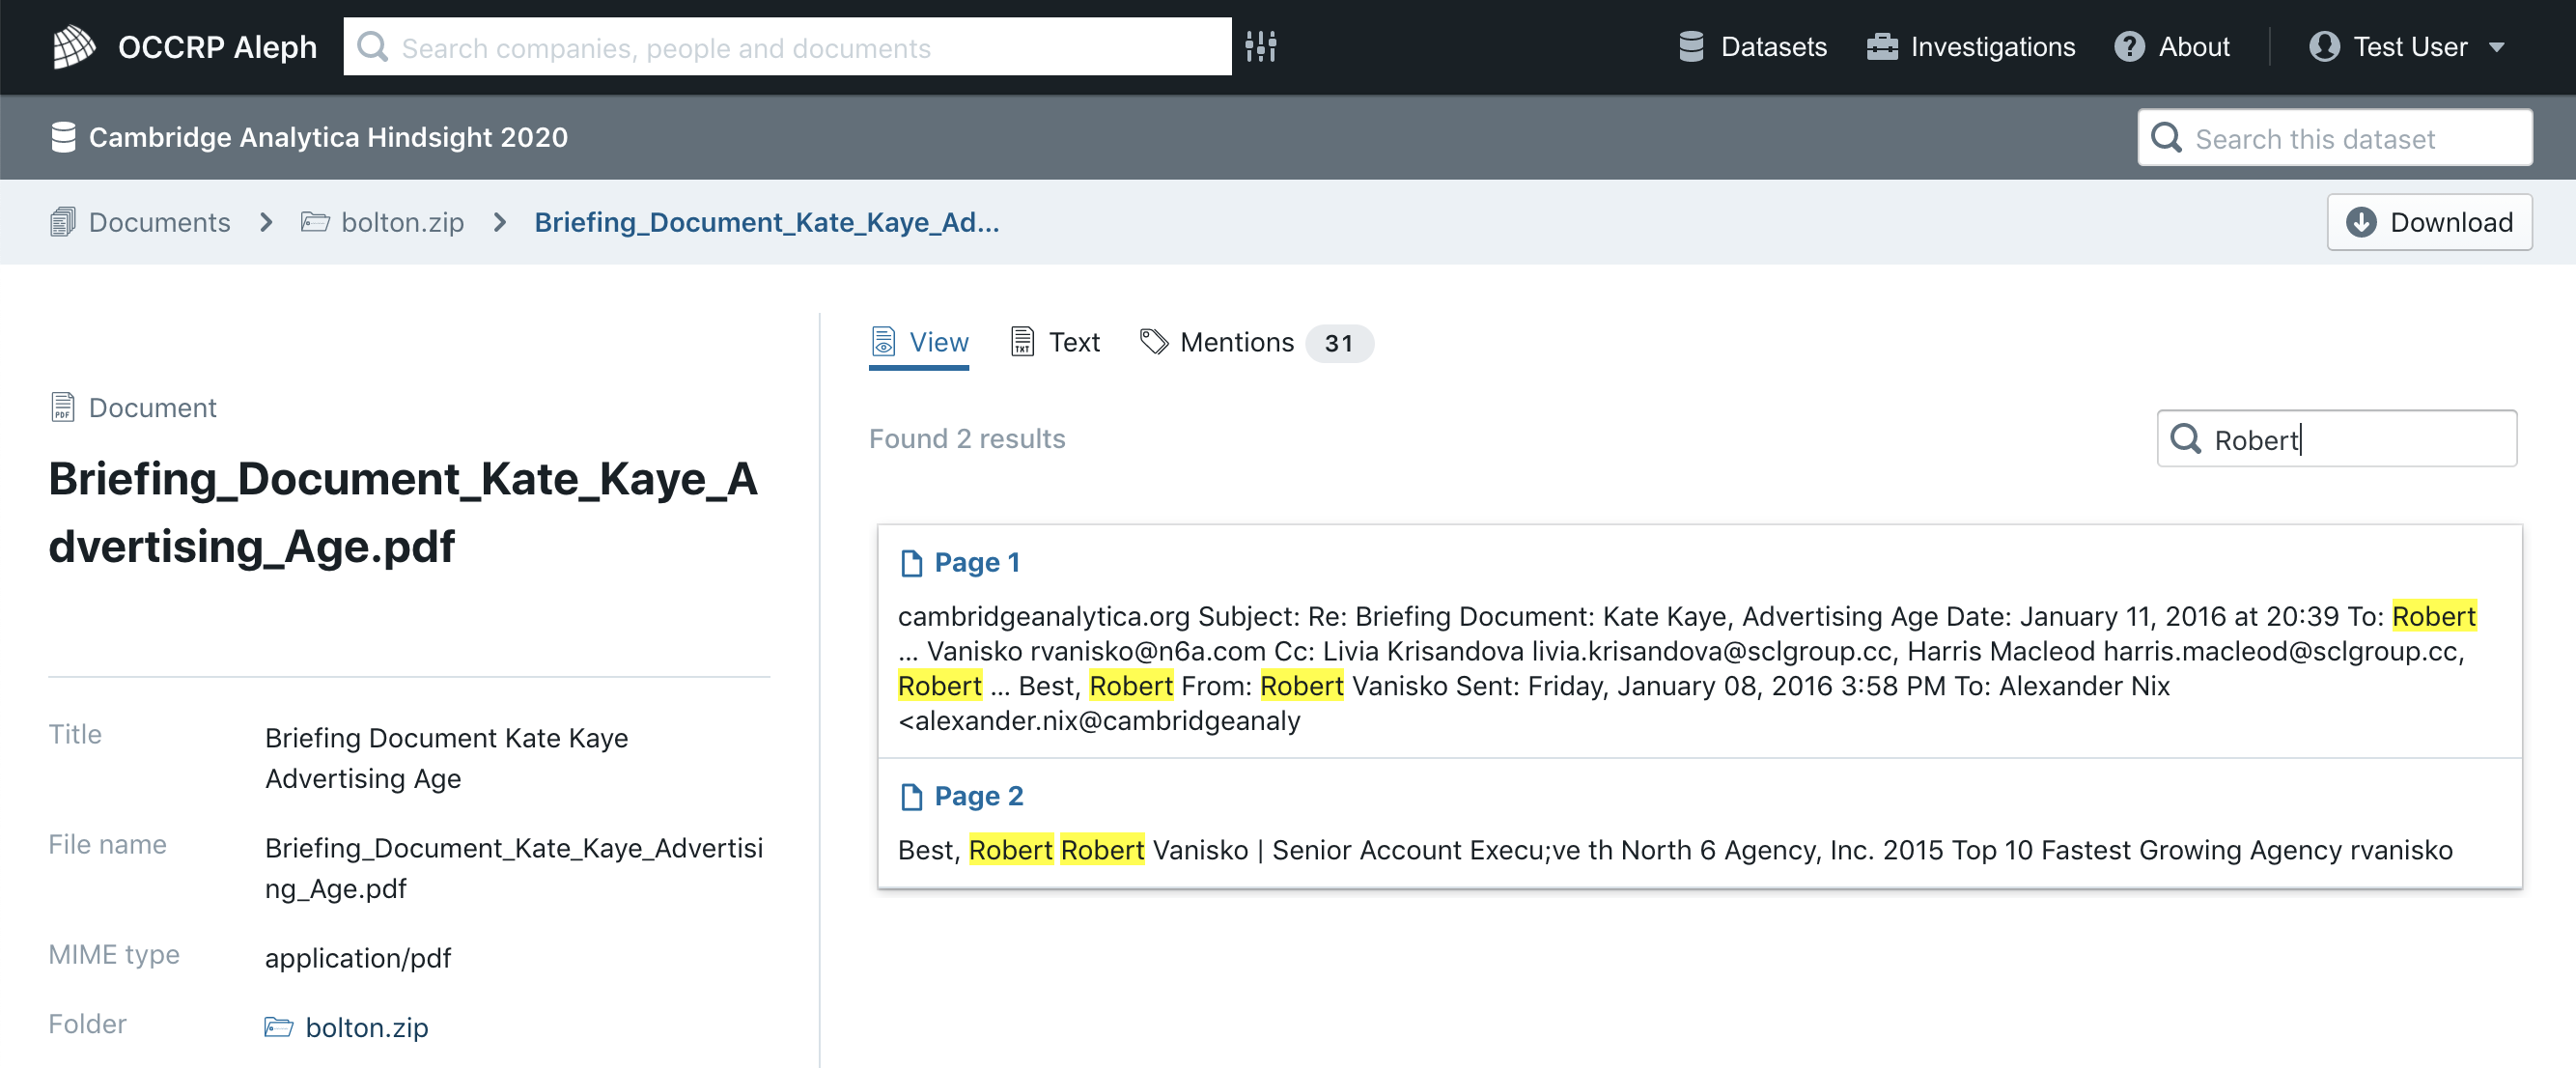The width and height of the screenshot is (2576, 1068).
Task: Go to bolton.zip breadcrumb link
Action: pyautogui.click(x=383, y=222)
